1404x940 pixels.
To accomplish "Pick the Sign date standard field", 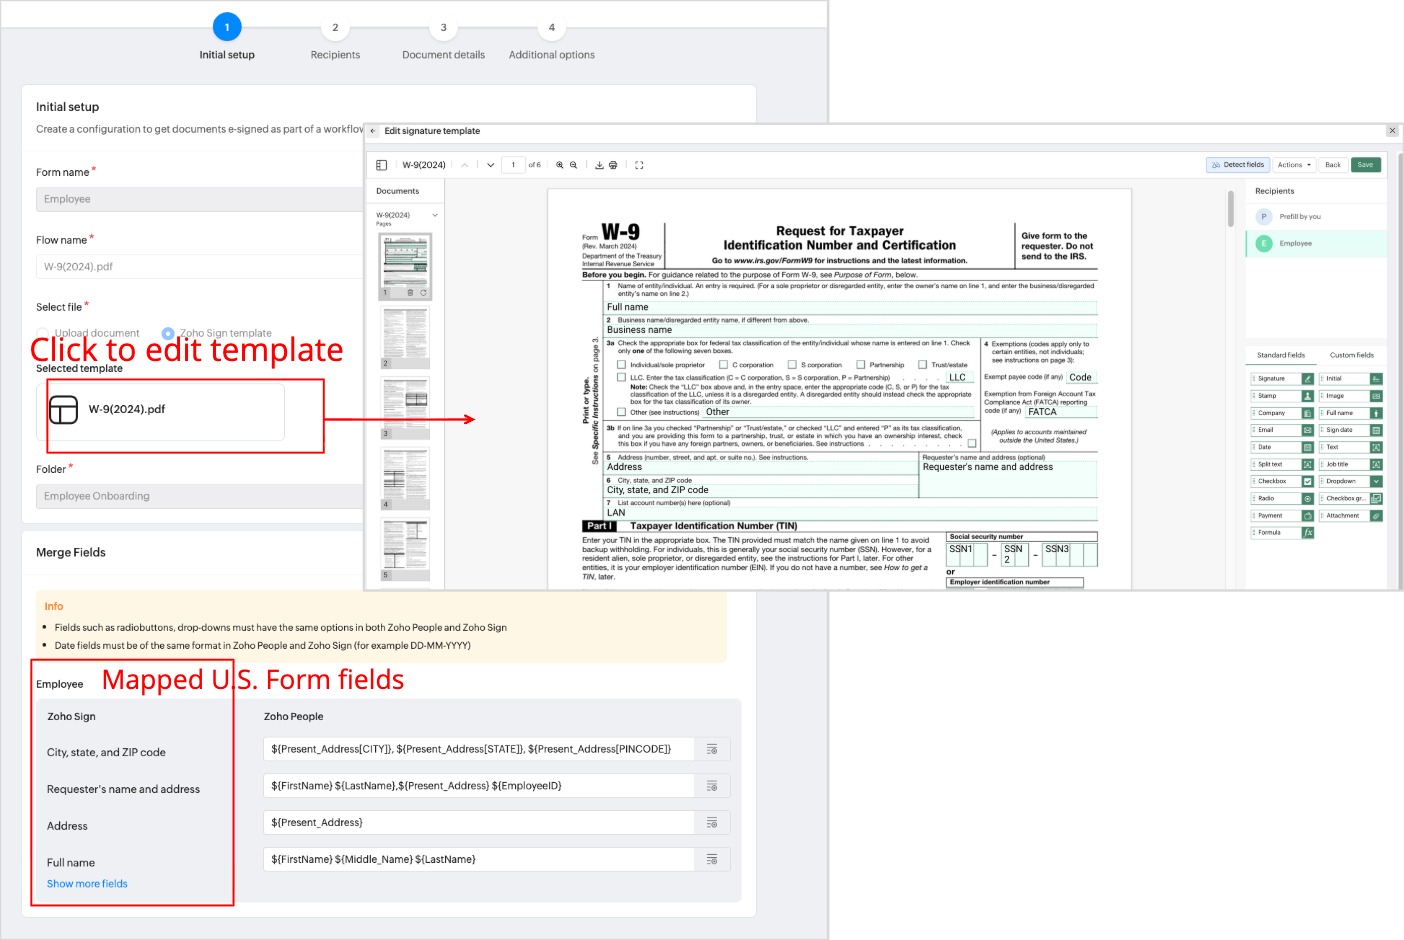I will 1351,430.
